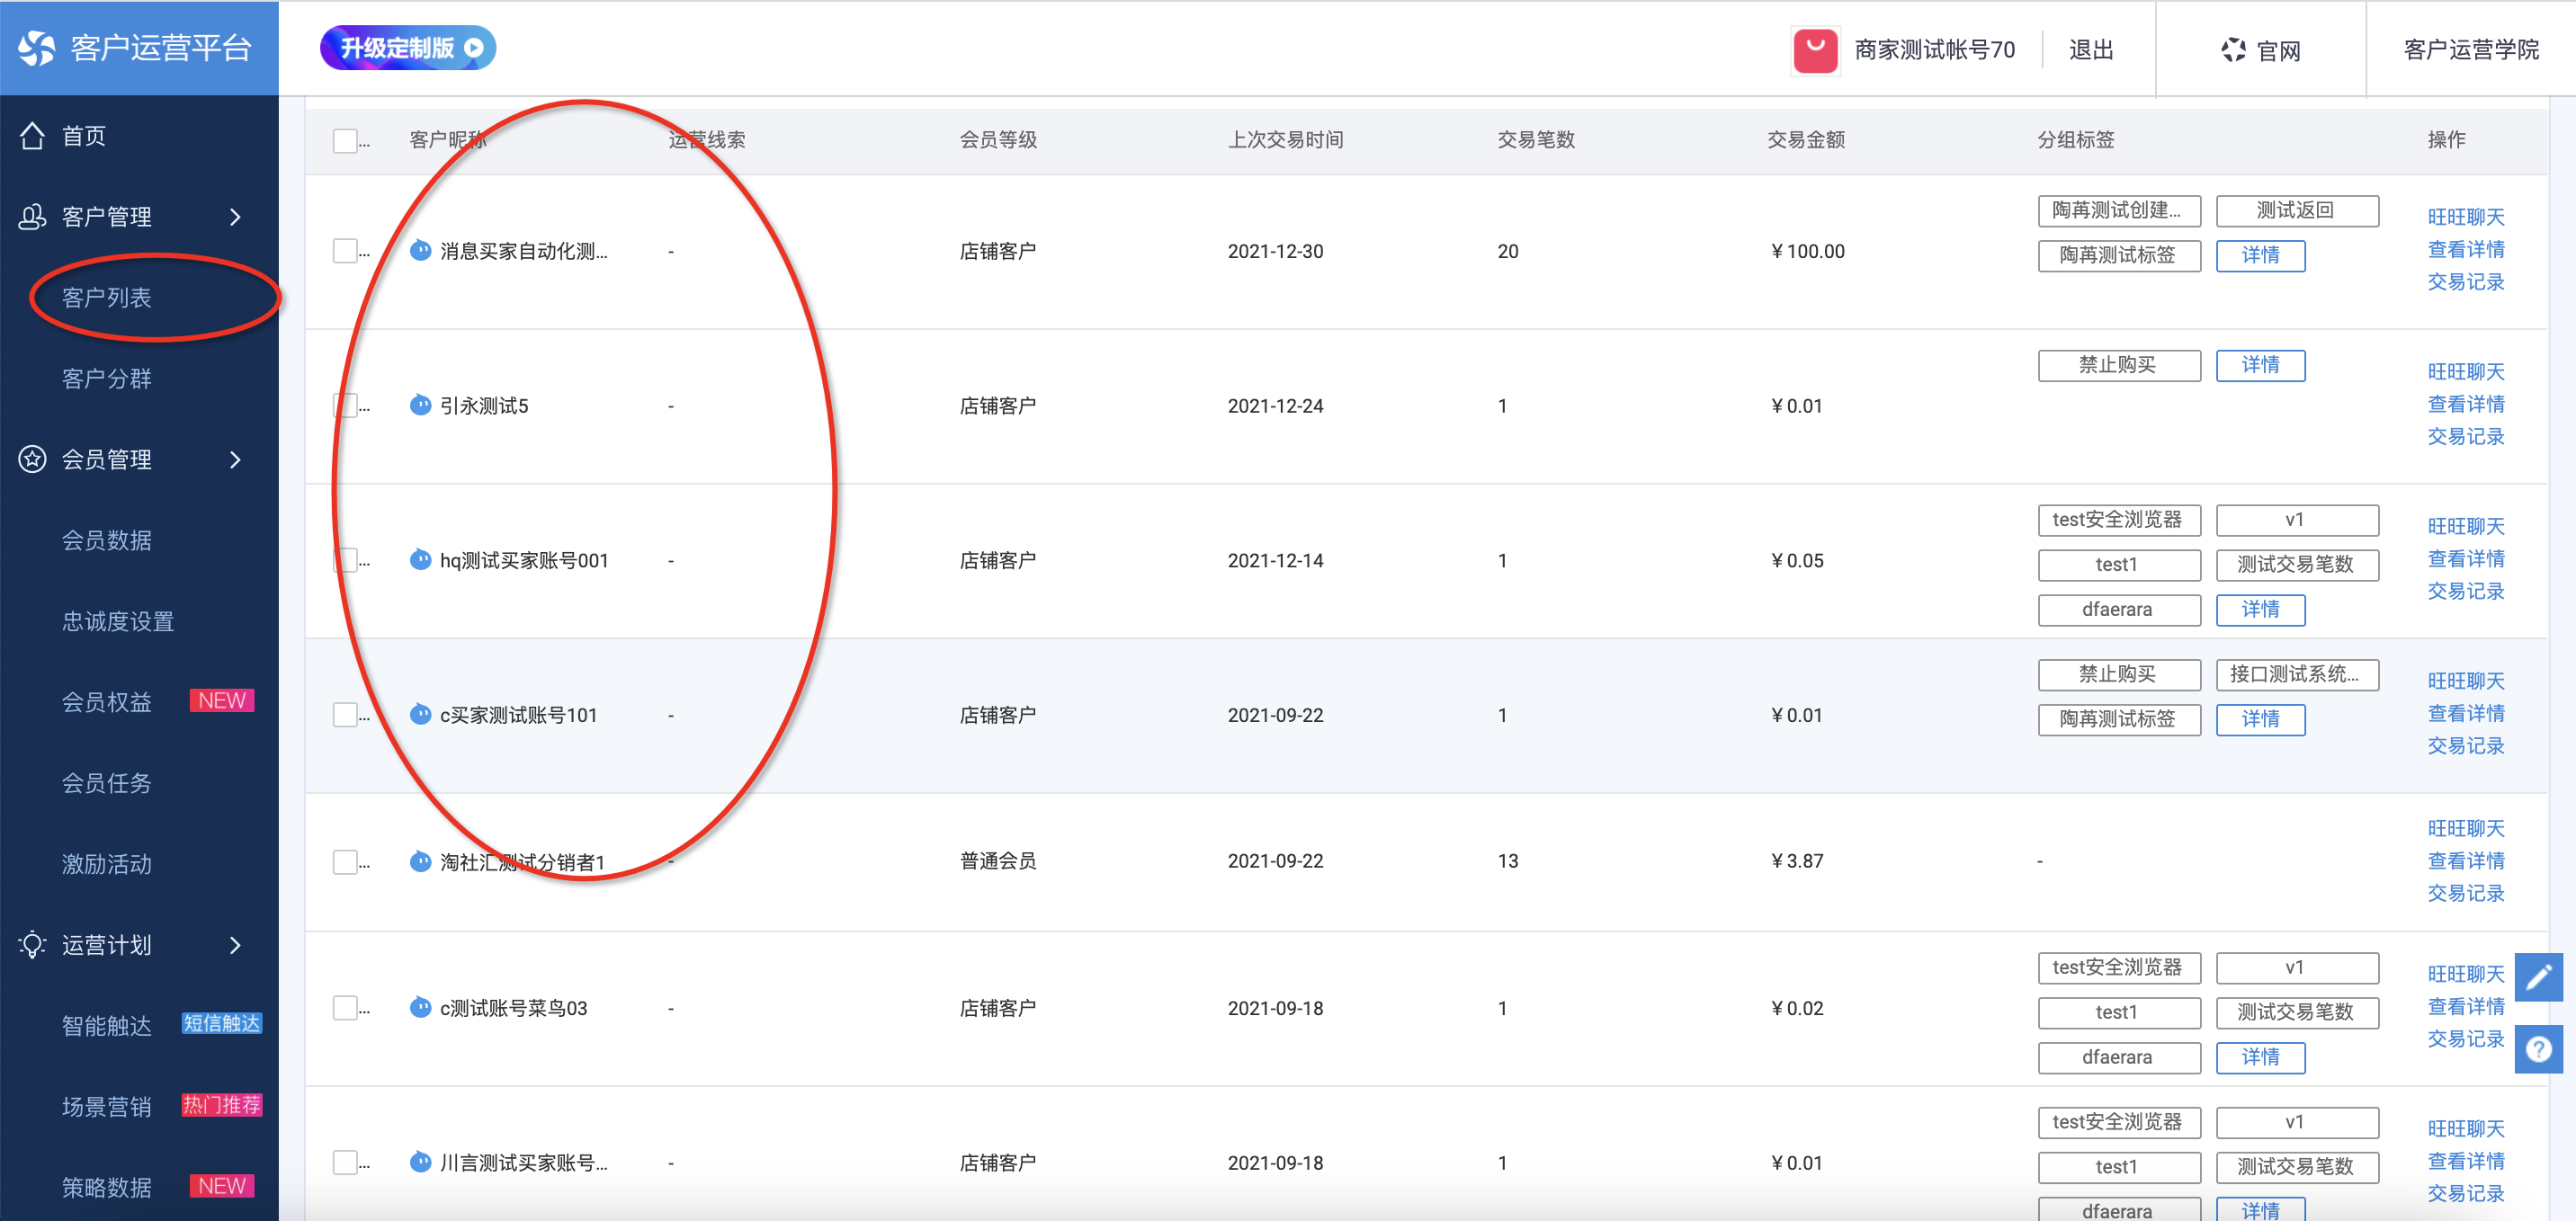Click the red merchant avatar icon

(1815, 50)
